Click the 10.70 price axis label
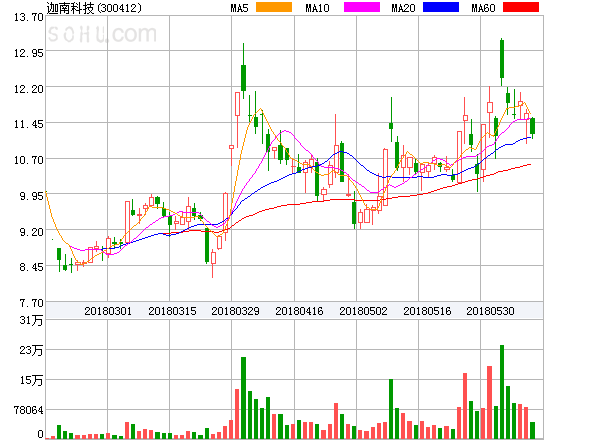 [x=29, y=160]
